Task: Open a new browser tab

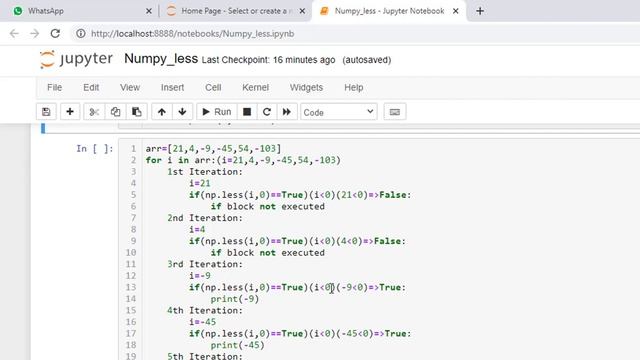Action: point(480,11)
